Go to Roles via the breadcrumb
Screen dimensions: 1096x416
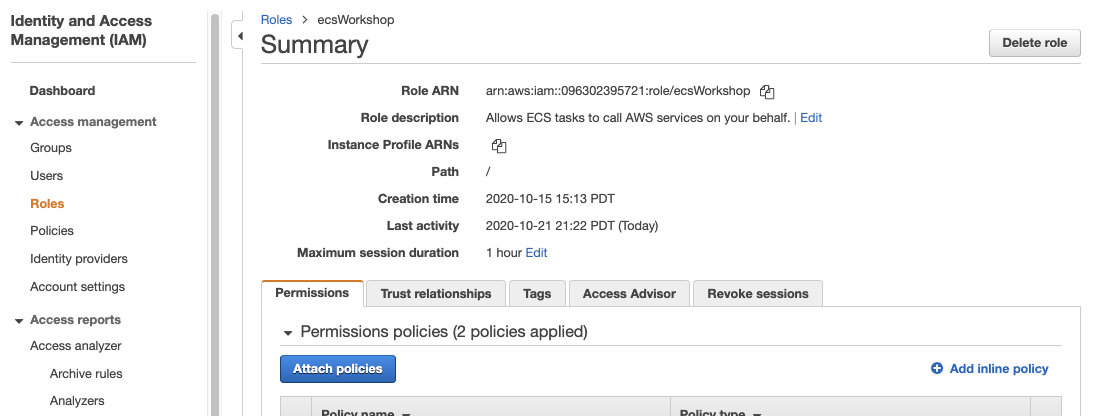(276, 20)
